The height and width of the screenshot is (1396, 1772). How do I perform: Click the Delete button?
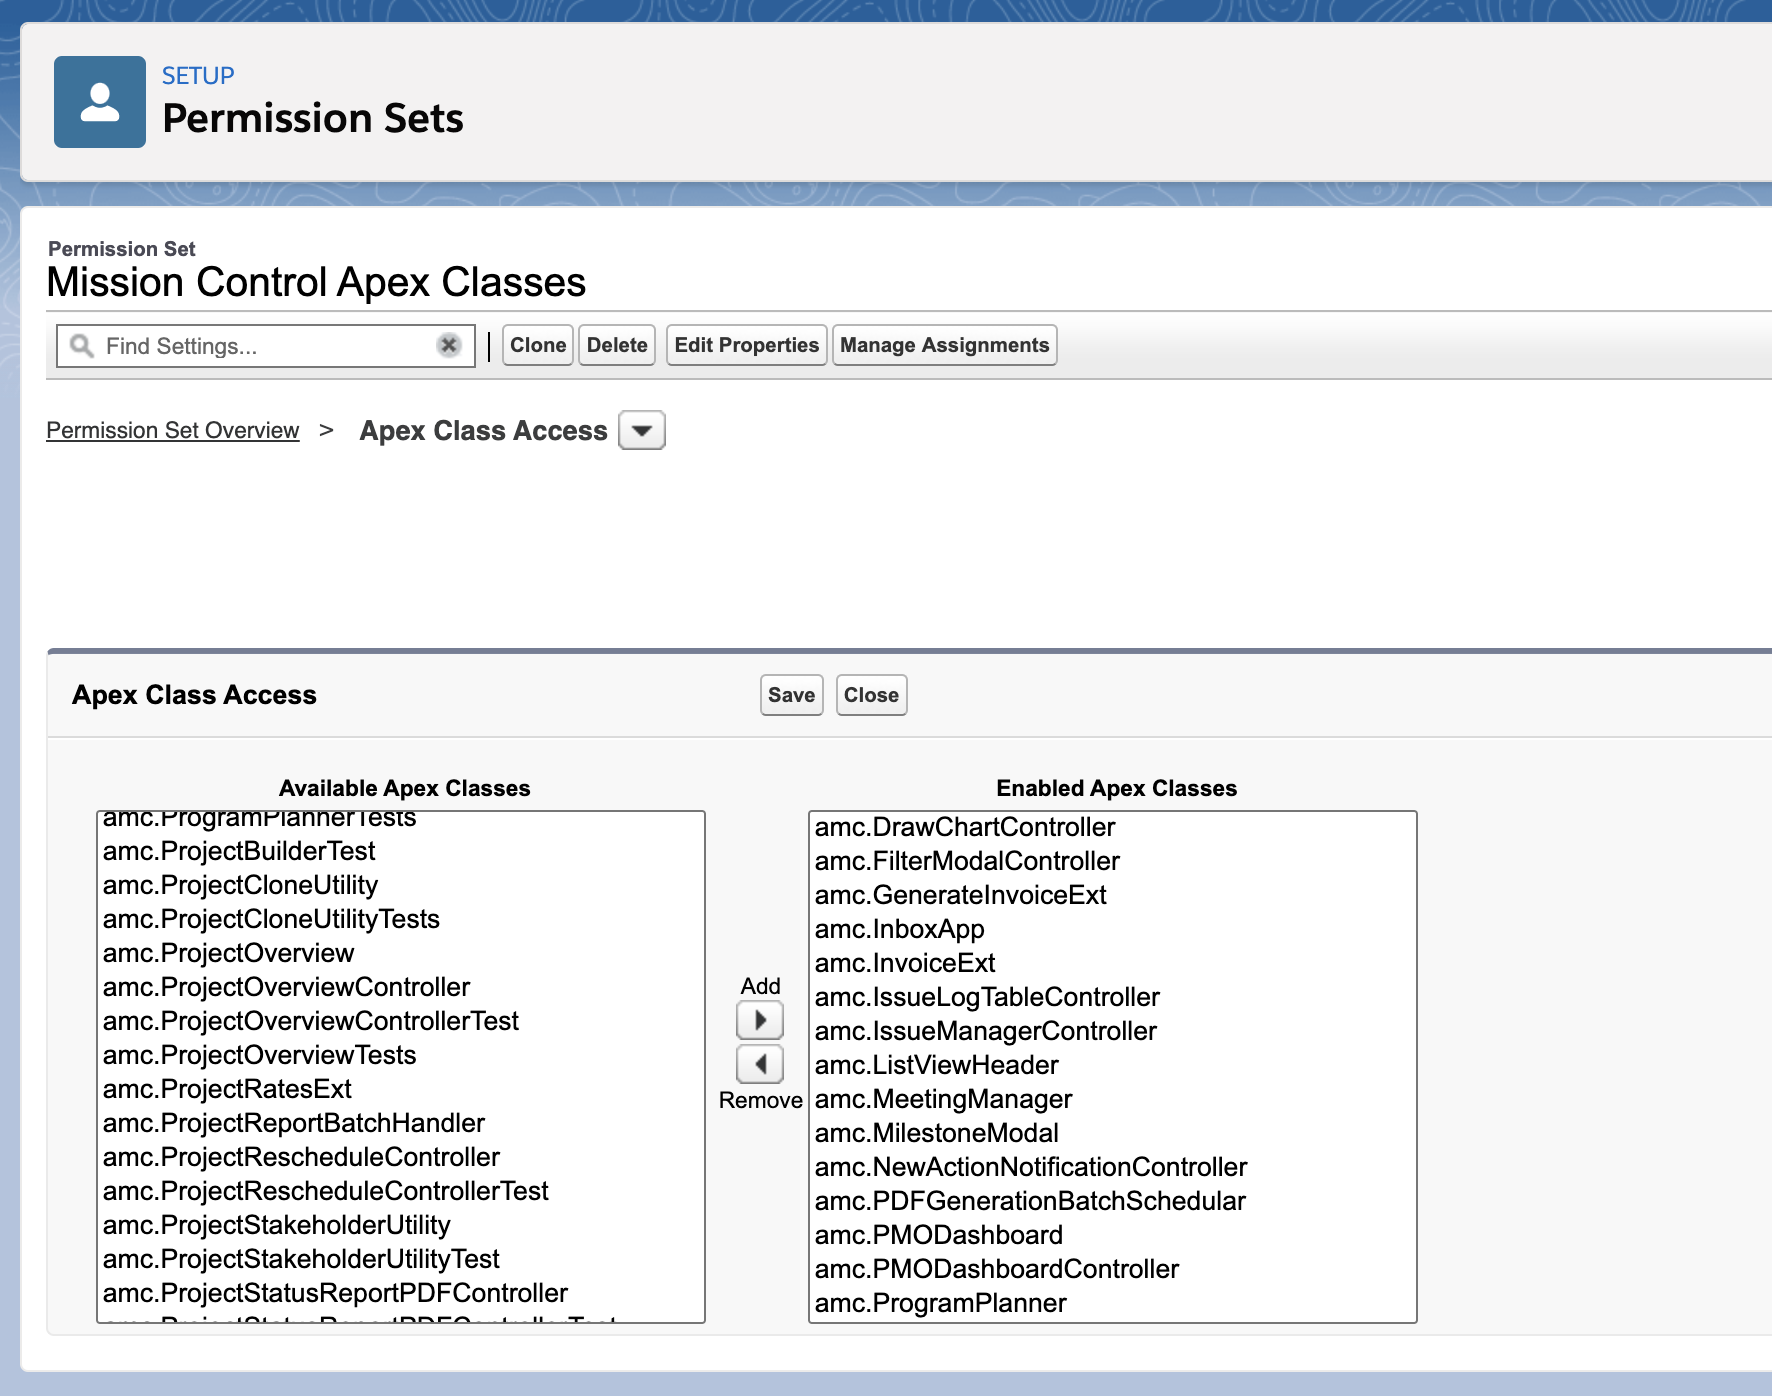(x=616, y=345)
